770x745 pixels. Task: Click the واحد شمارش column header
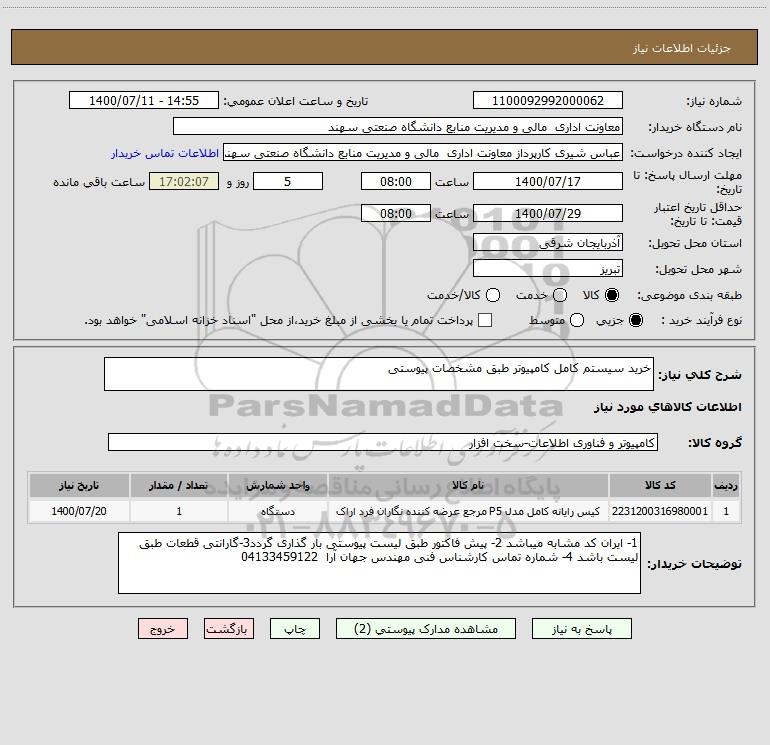(277, 486)
